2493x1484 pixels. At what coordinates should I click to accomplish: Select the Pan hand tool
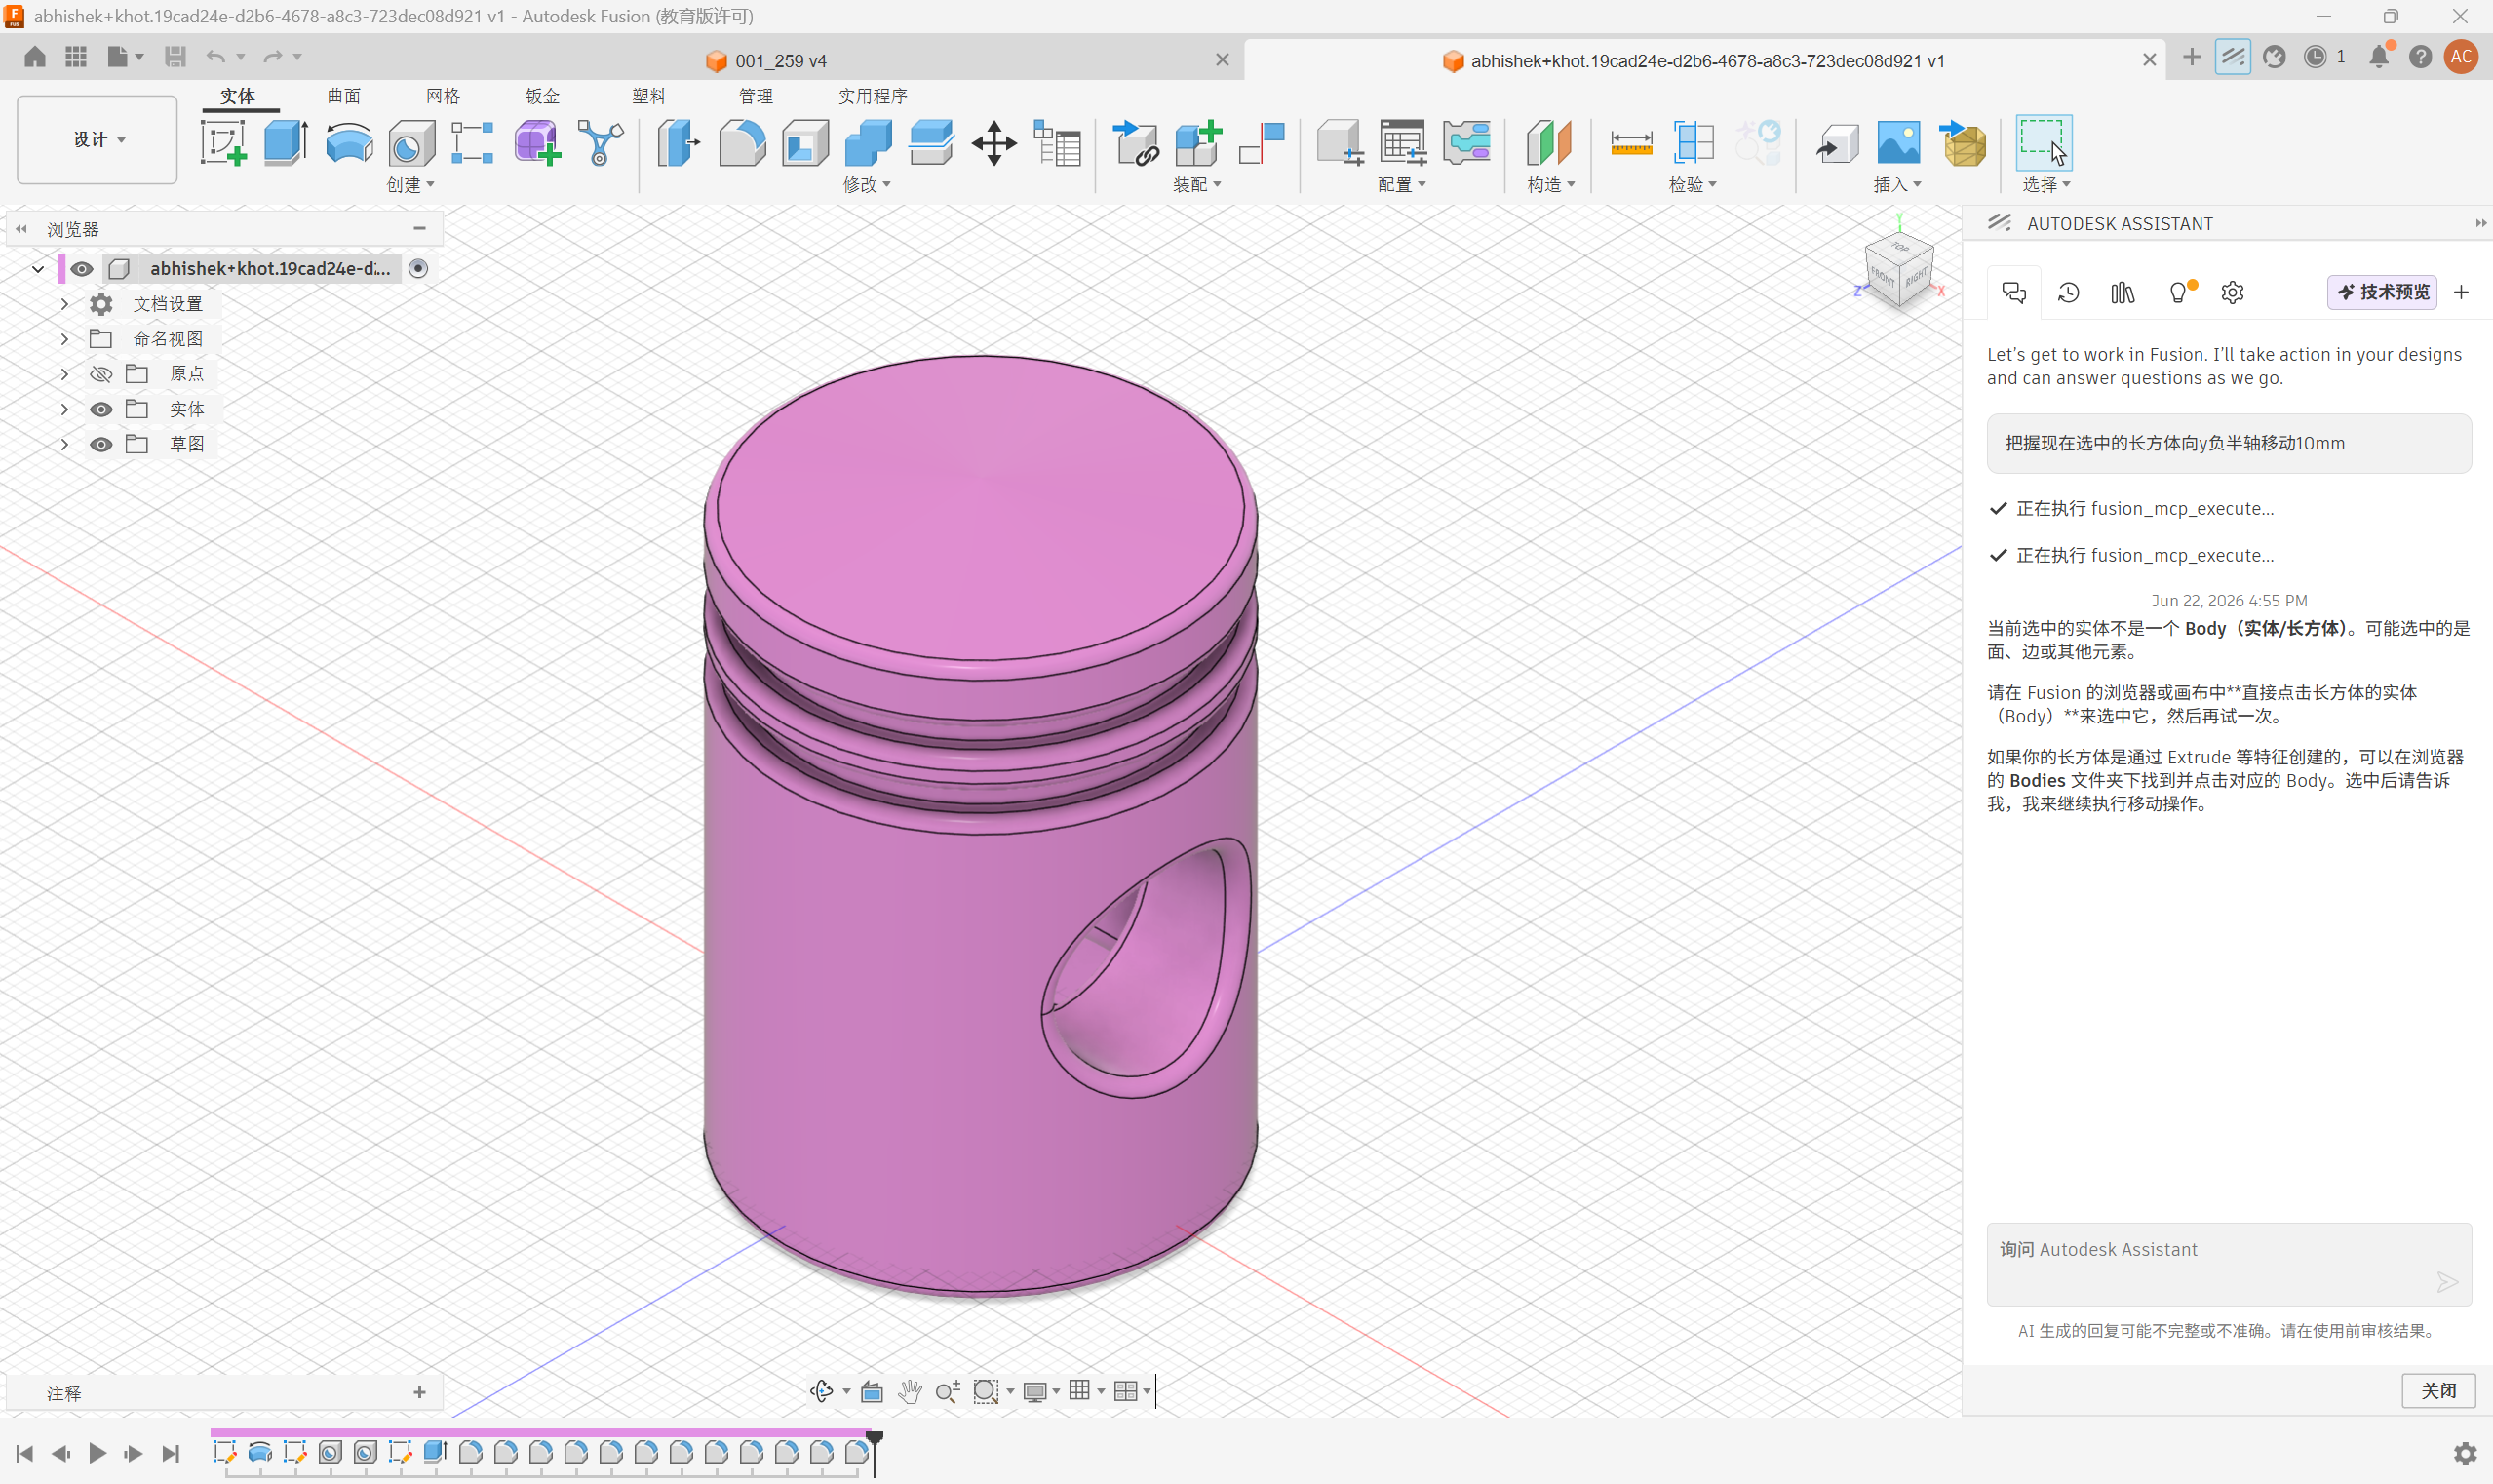pyautogui.click(x=909, y=1391)
